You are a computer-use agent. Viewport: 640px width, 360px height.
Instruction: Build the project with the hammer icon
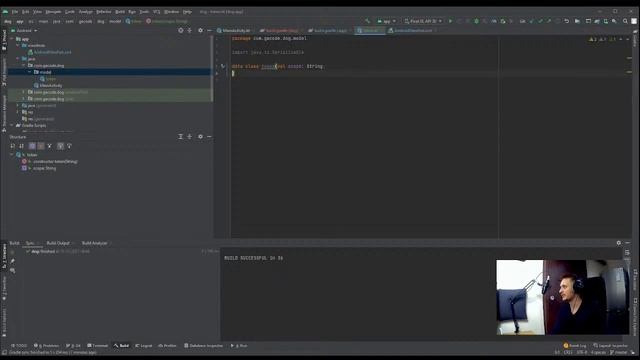pyautogui.click(x=367, y=21)
